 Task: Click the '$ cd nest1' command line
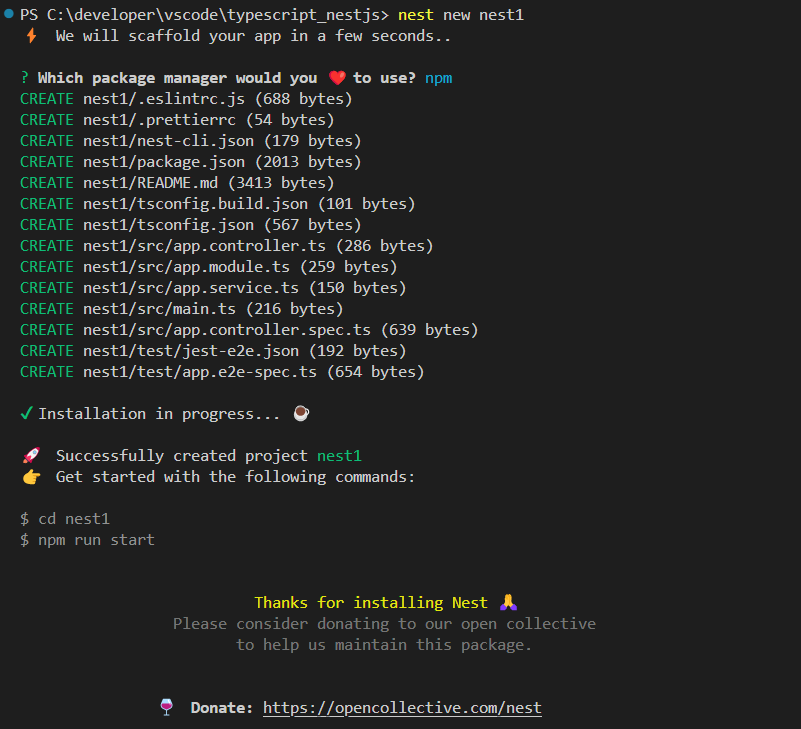(x=65, y=519)
